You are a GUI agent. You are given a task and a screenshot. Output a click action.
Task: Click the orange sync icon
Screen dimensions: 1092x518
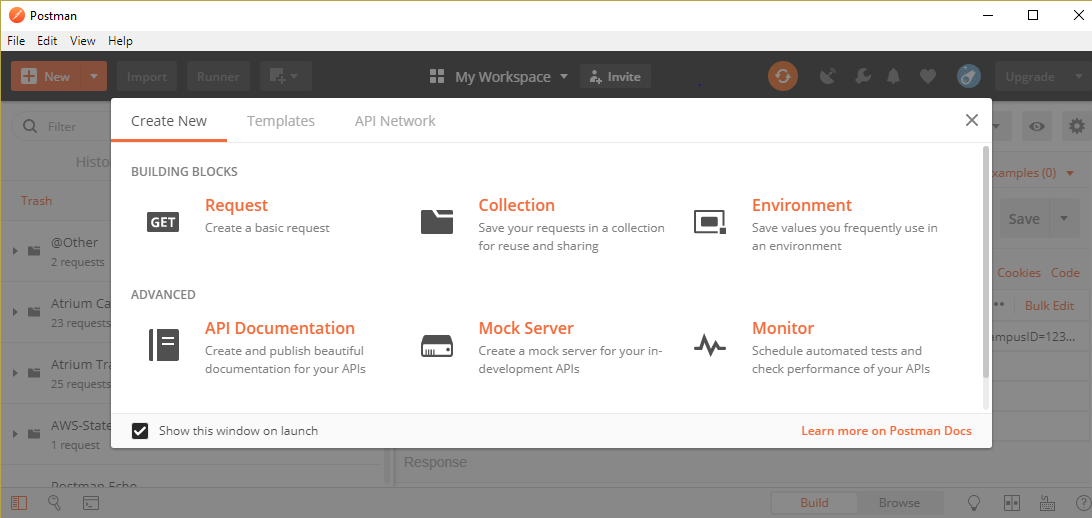[x=783, y=77]
